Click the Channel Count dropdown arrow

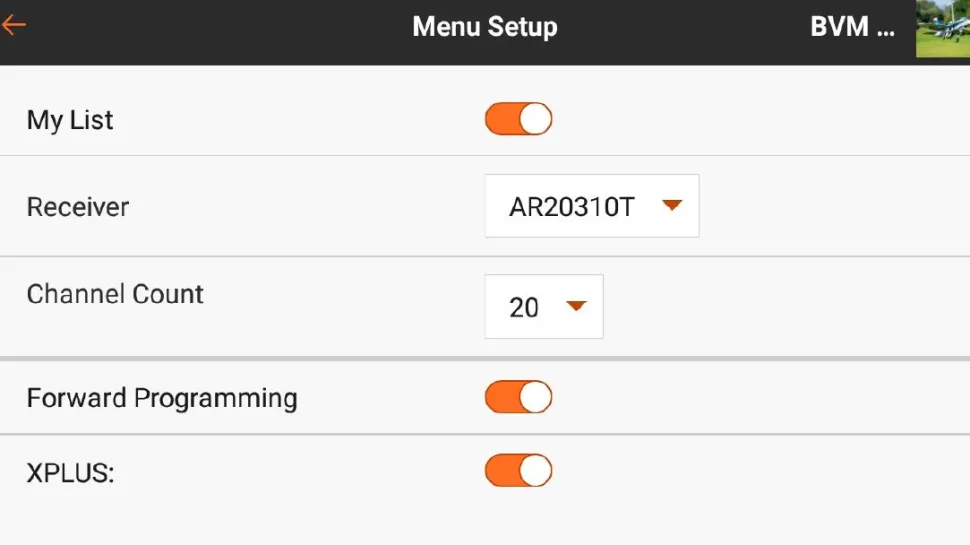tap(575, 305)
